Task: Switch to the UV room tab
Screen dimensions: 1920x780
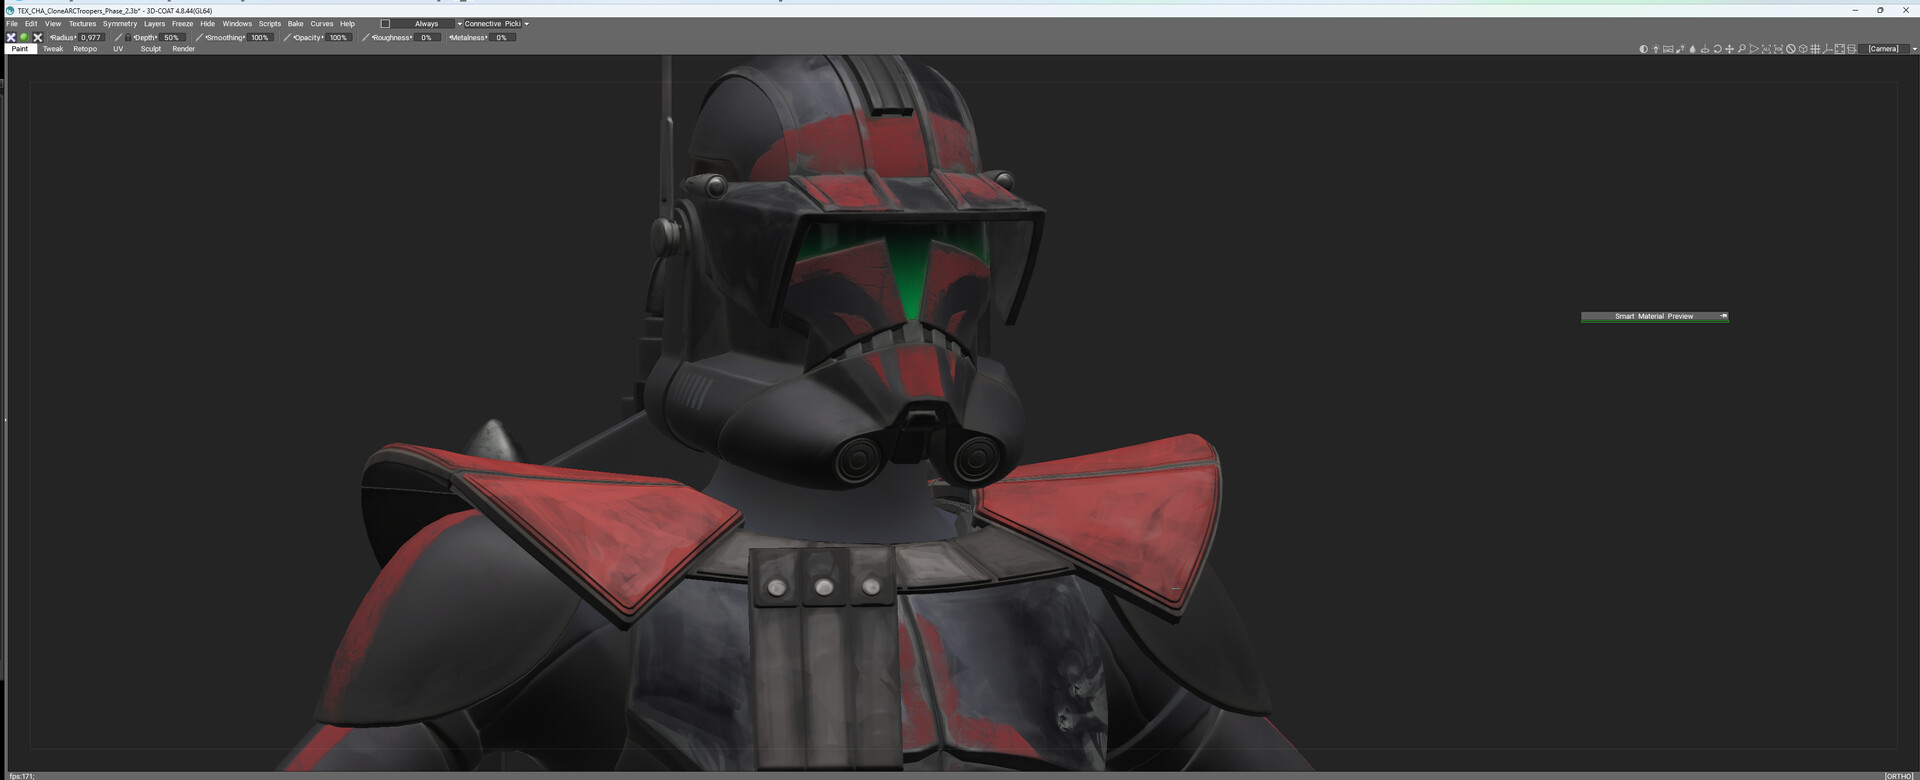Action: [118, 49]
